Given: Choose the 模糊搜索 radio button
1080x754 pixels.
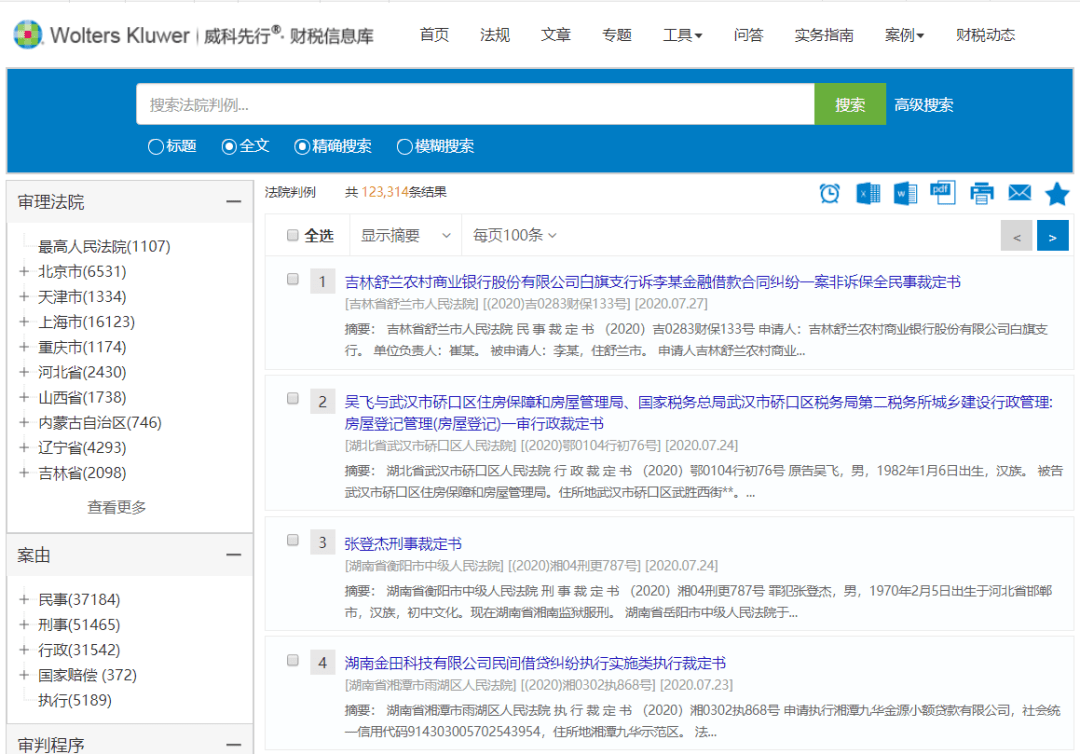Looking at the screenshot, I should (x=405, y=147).
